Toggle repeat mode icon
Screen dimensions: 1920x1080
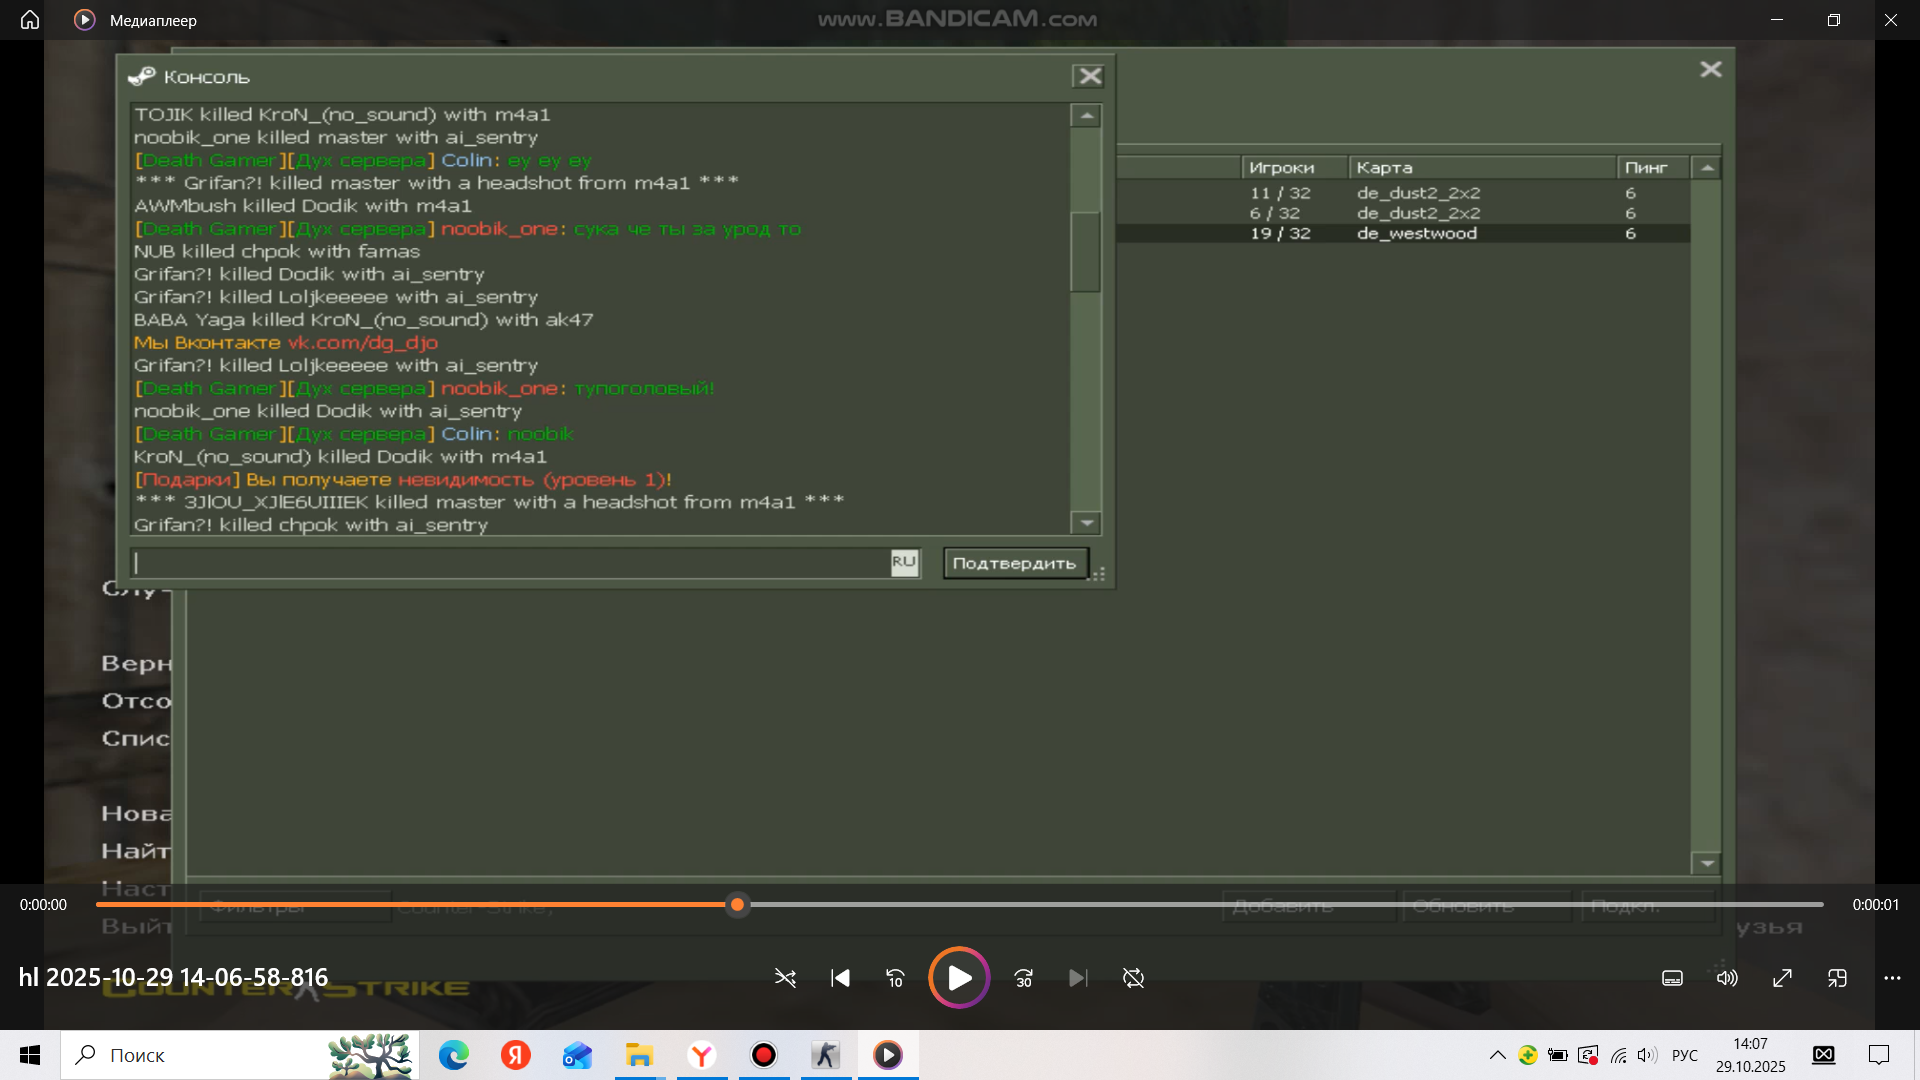(x=1133, y=978)
